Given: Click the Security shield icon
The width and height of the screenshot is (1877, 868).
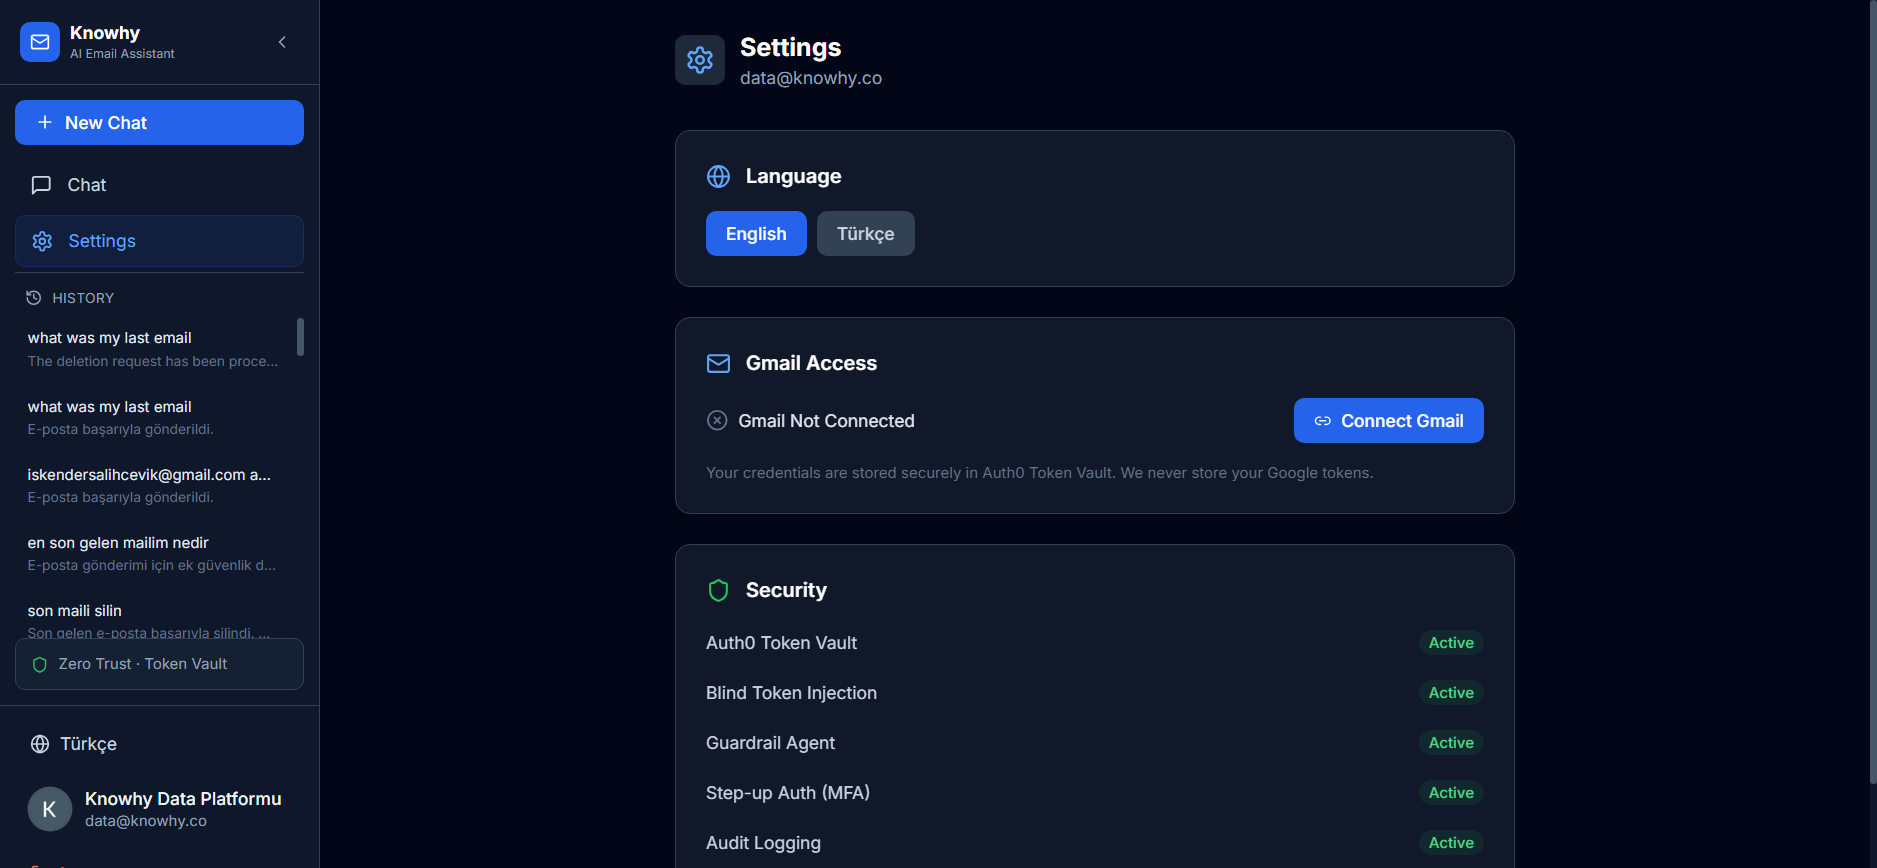Looking at the screenshot, I should [x=718, y=591].
